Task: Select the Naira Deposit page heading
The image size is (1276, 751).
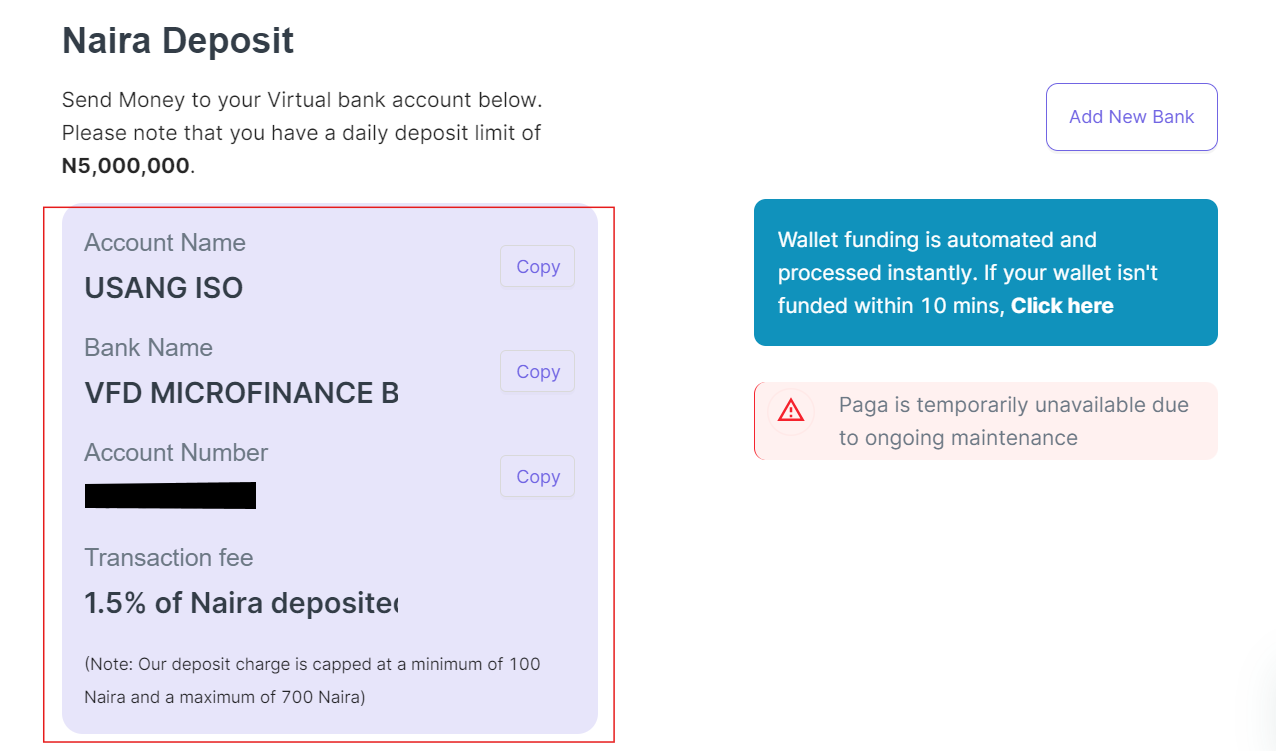Action: (x=178, y=40)
